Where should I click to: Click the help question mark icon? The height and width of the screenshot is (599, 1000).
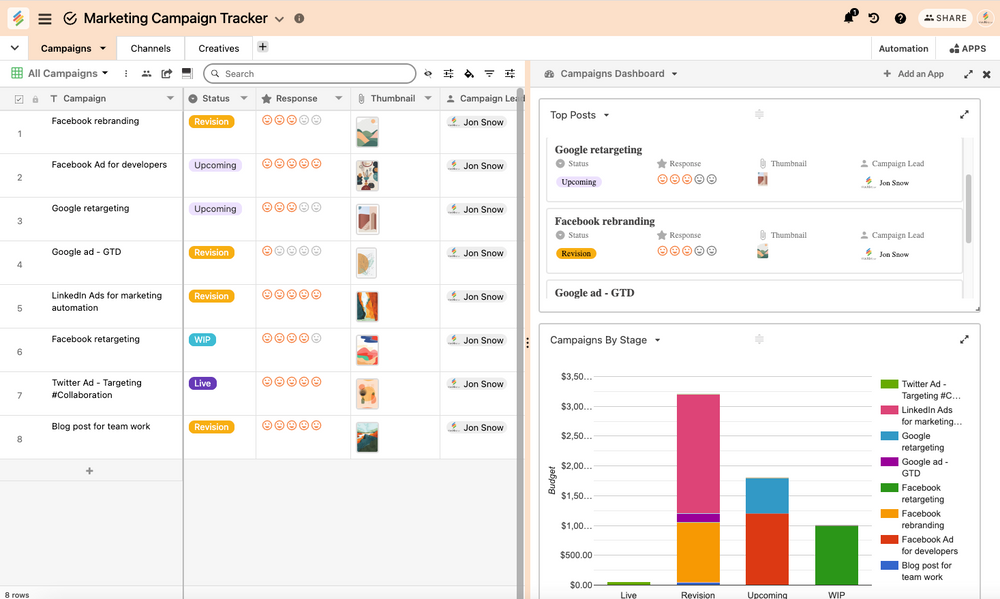pyautogui.click(x=900, y=18)
